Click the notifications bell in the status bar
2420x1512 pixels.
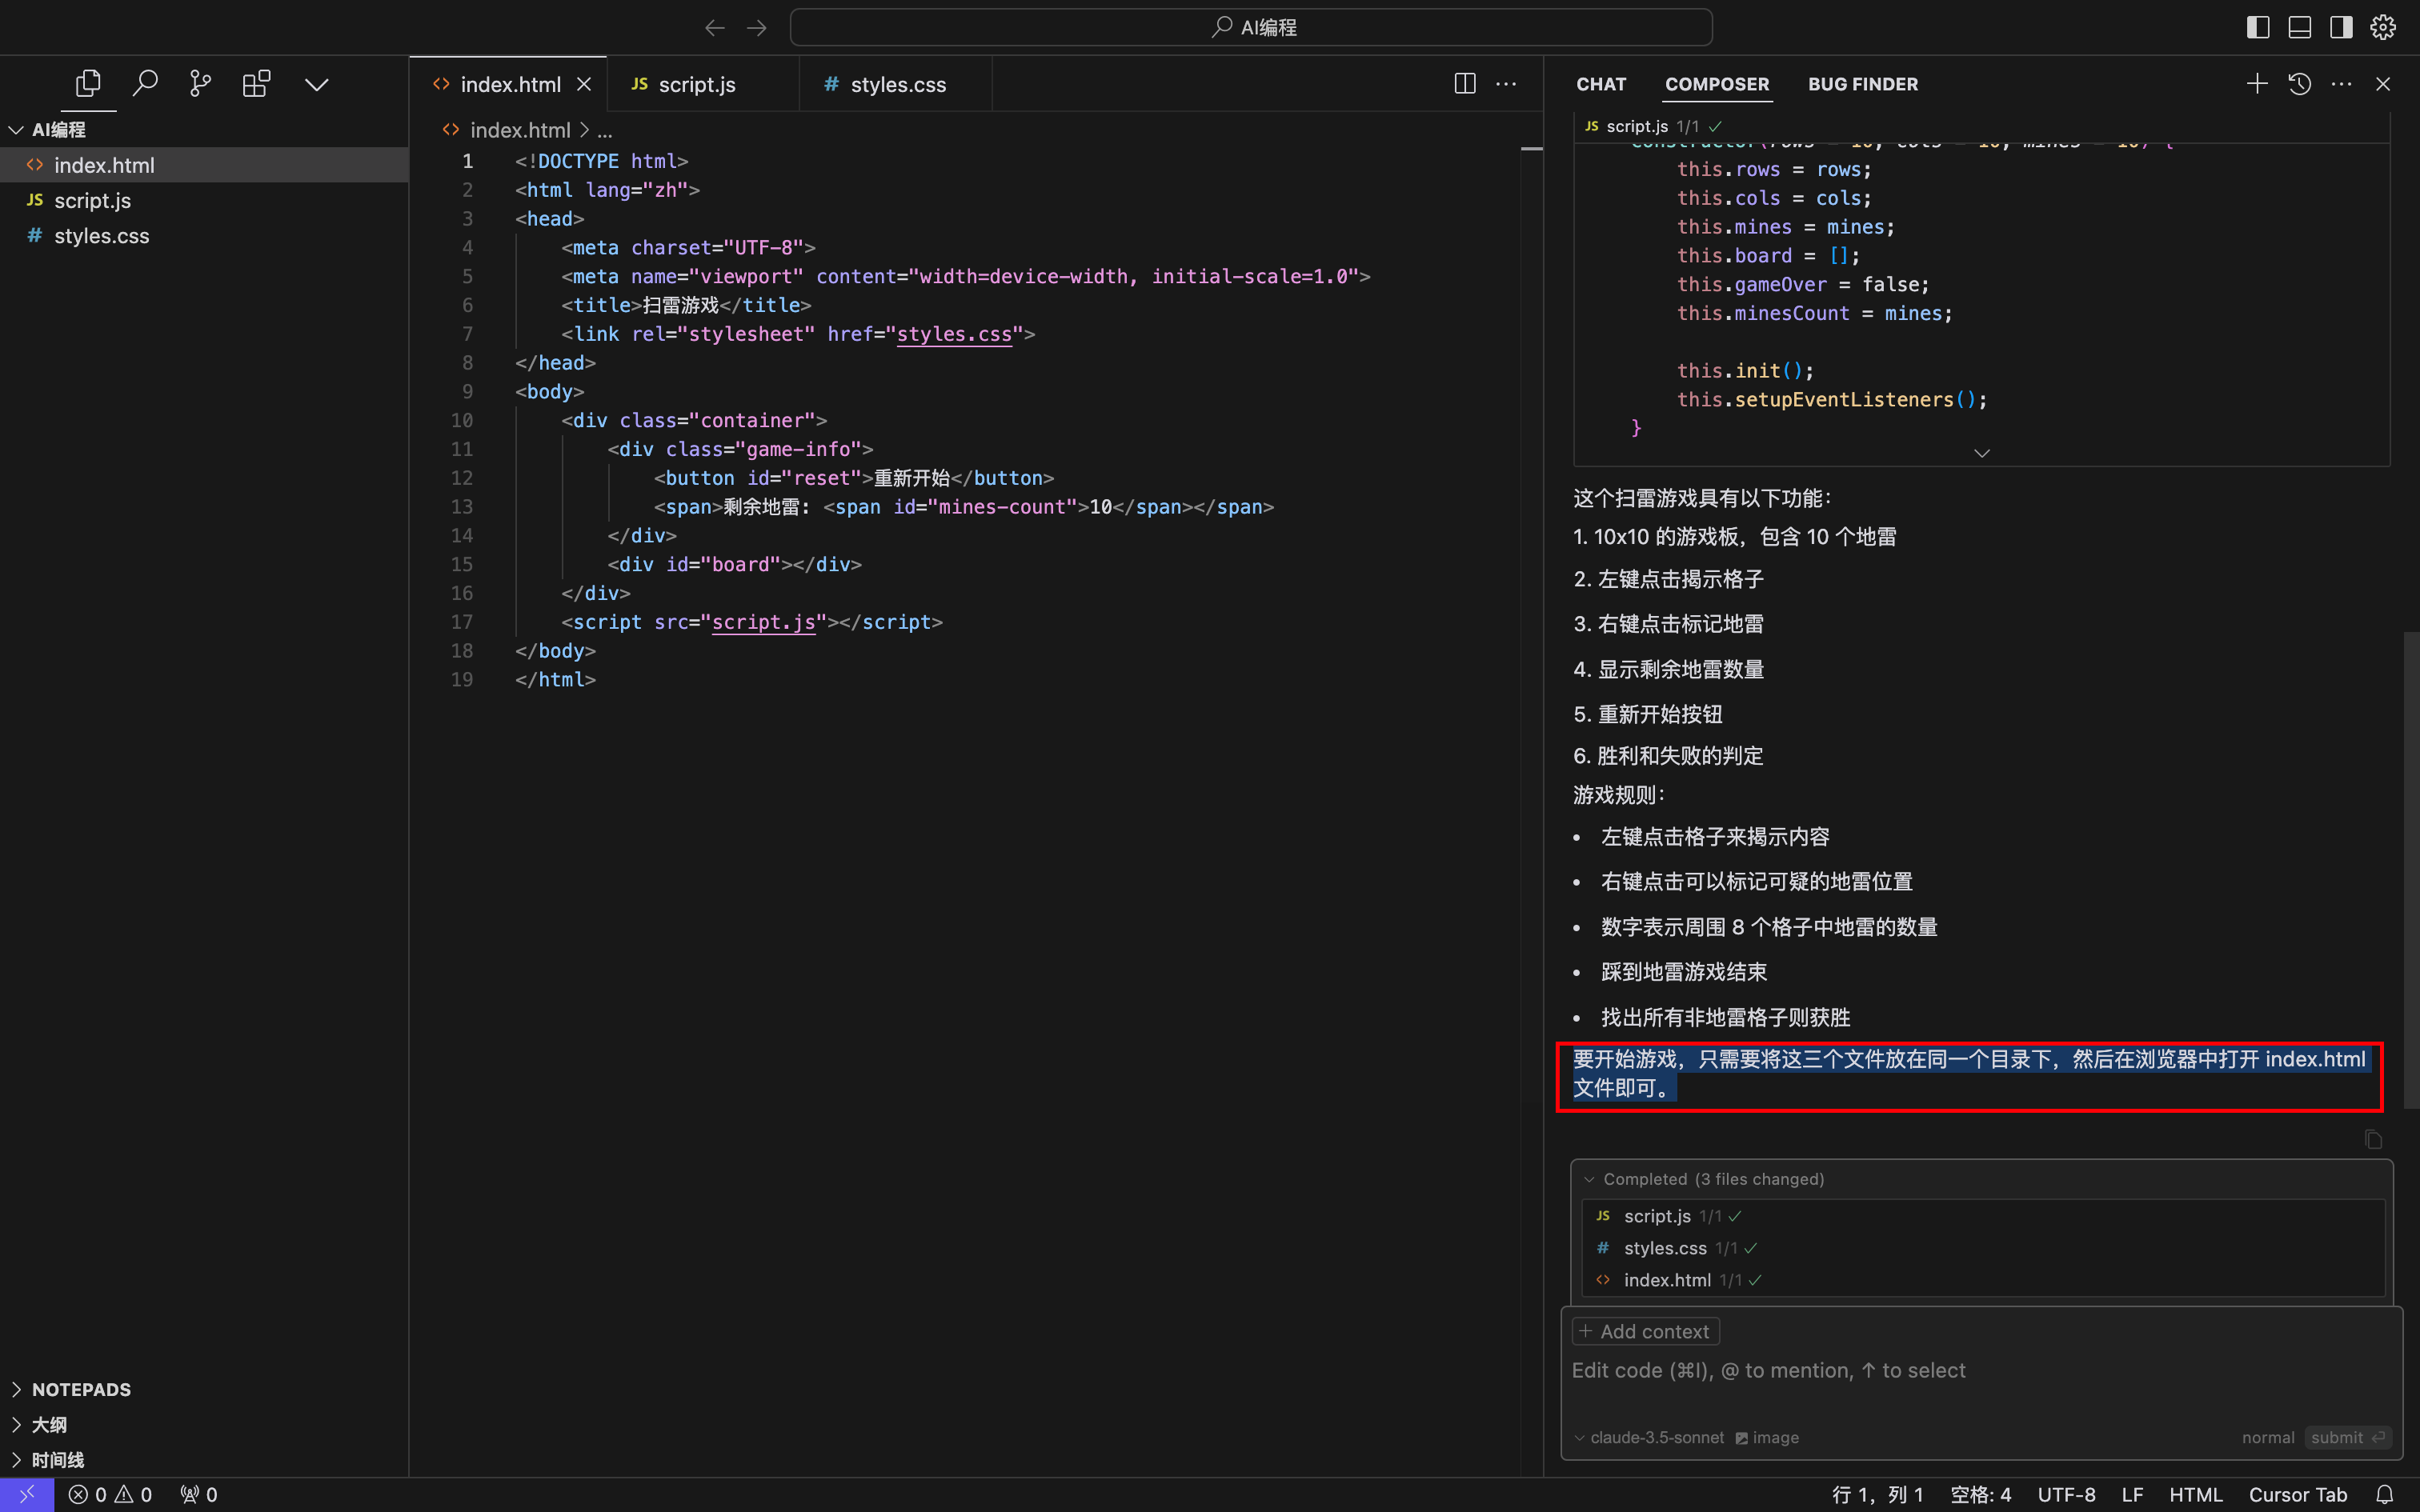(2384, 1494)
